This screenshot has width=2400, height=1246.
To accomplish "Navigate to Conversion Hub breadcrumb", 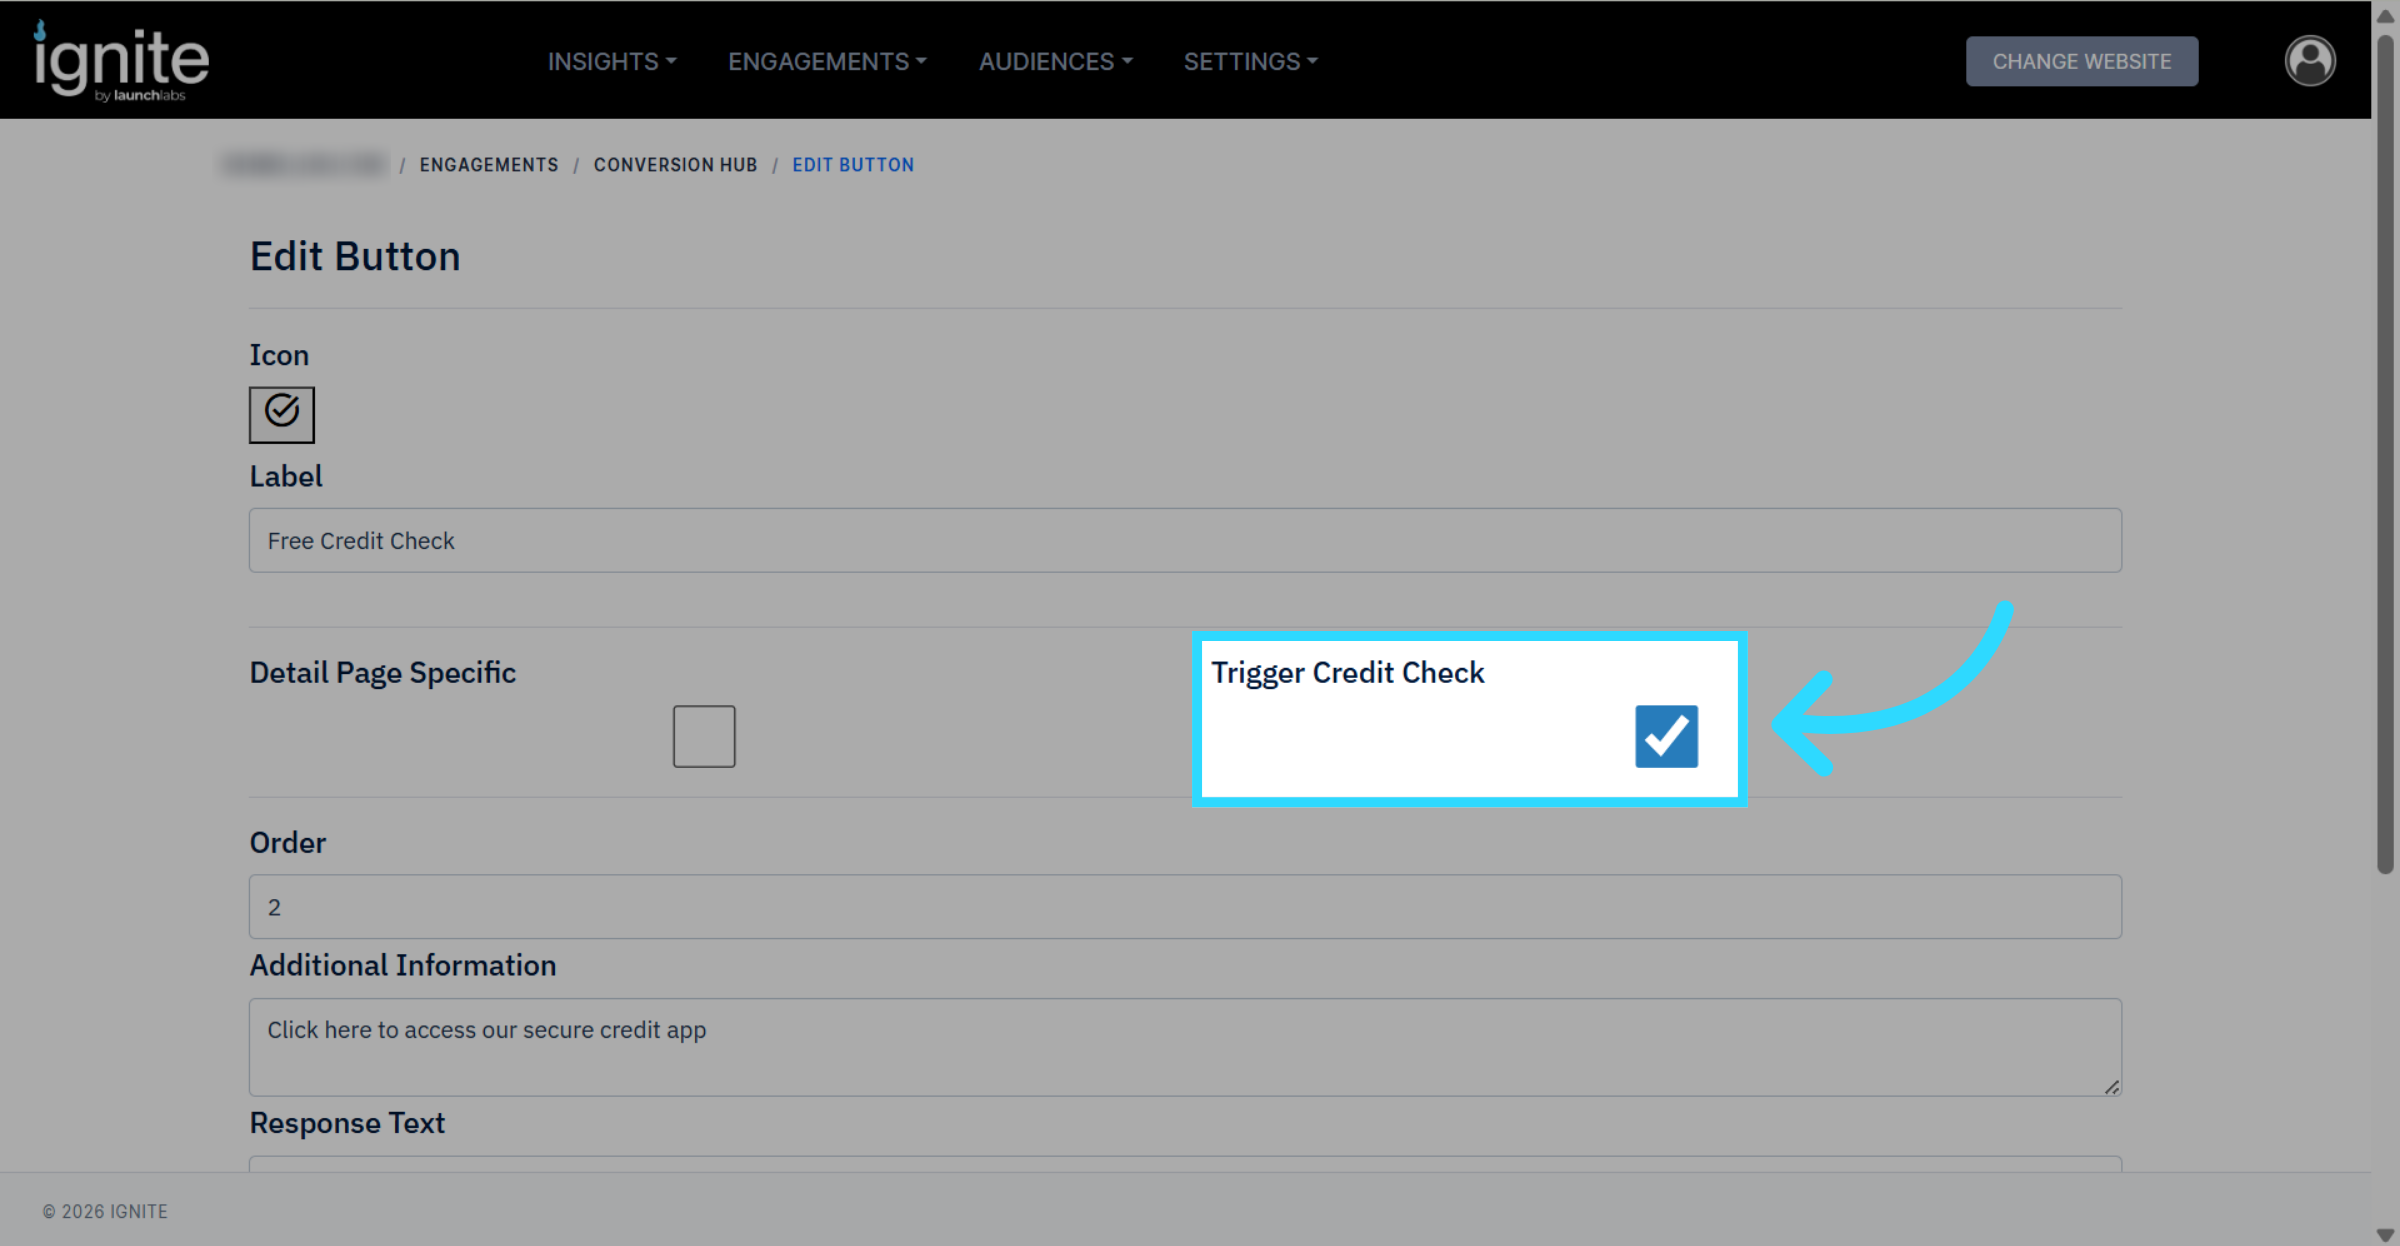I will (x=675, y=165).
